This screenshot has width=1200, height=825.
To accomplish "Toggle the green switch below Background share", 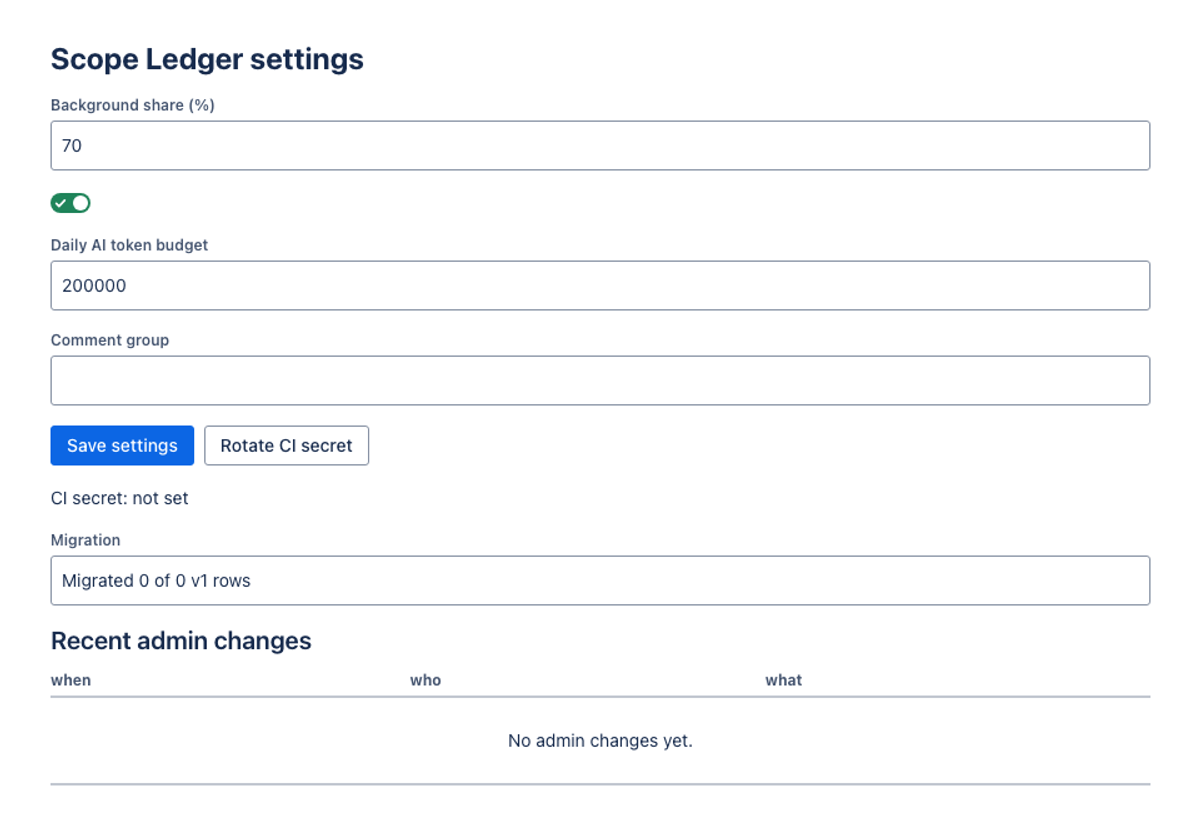I will click(71, 203).
